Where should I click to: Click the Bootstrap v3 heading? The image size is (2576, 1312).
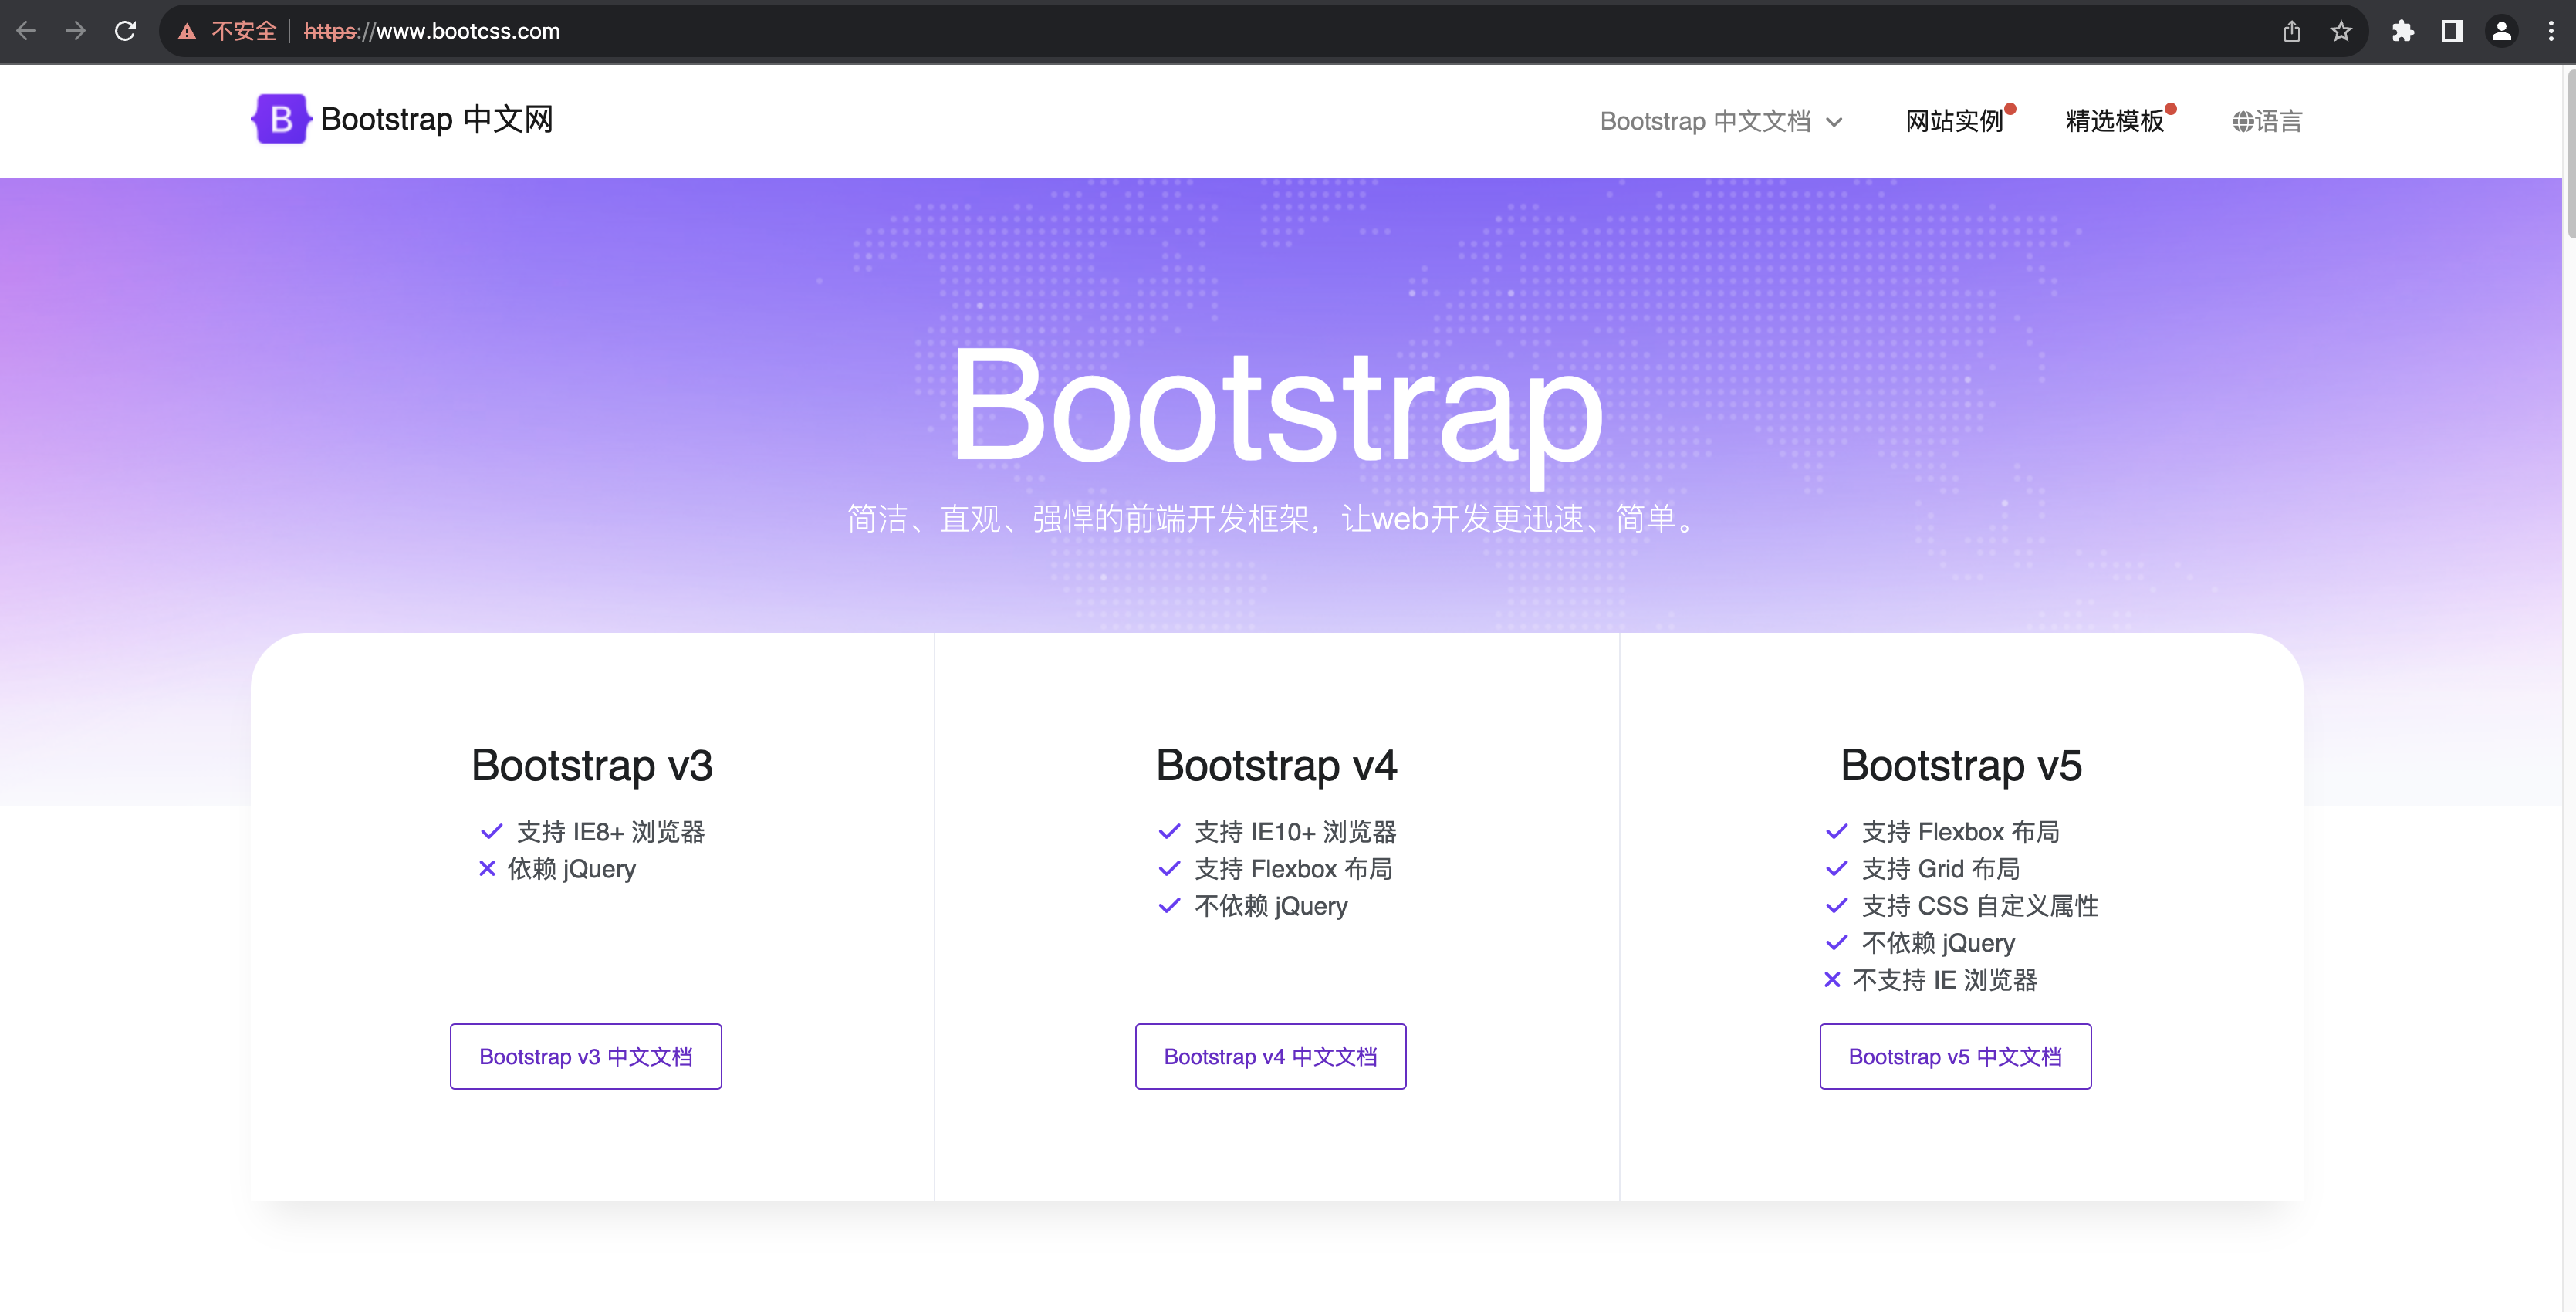592,766
